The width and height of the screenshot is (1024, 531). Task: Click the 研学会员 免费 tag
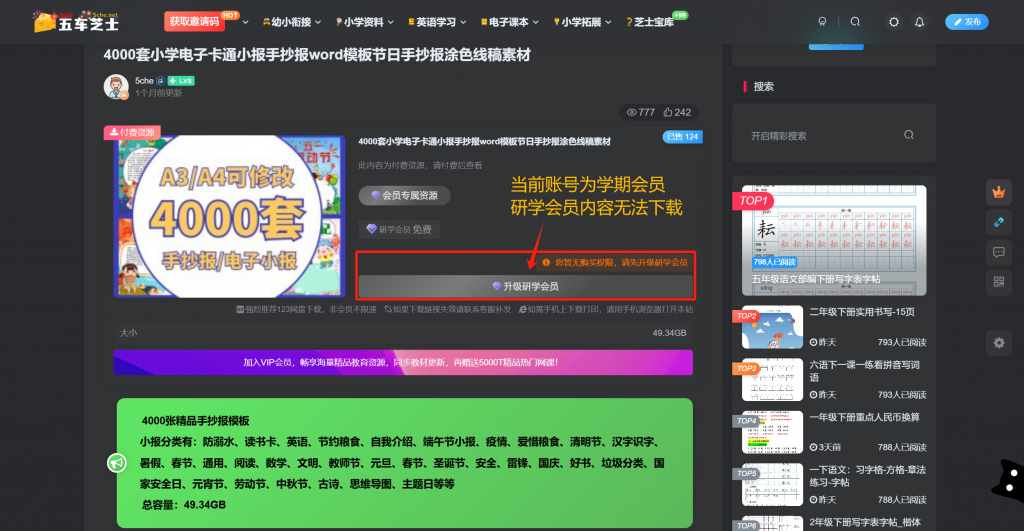399,229
